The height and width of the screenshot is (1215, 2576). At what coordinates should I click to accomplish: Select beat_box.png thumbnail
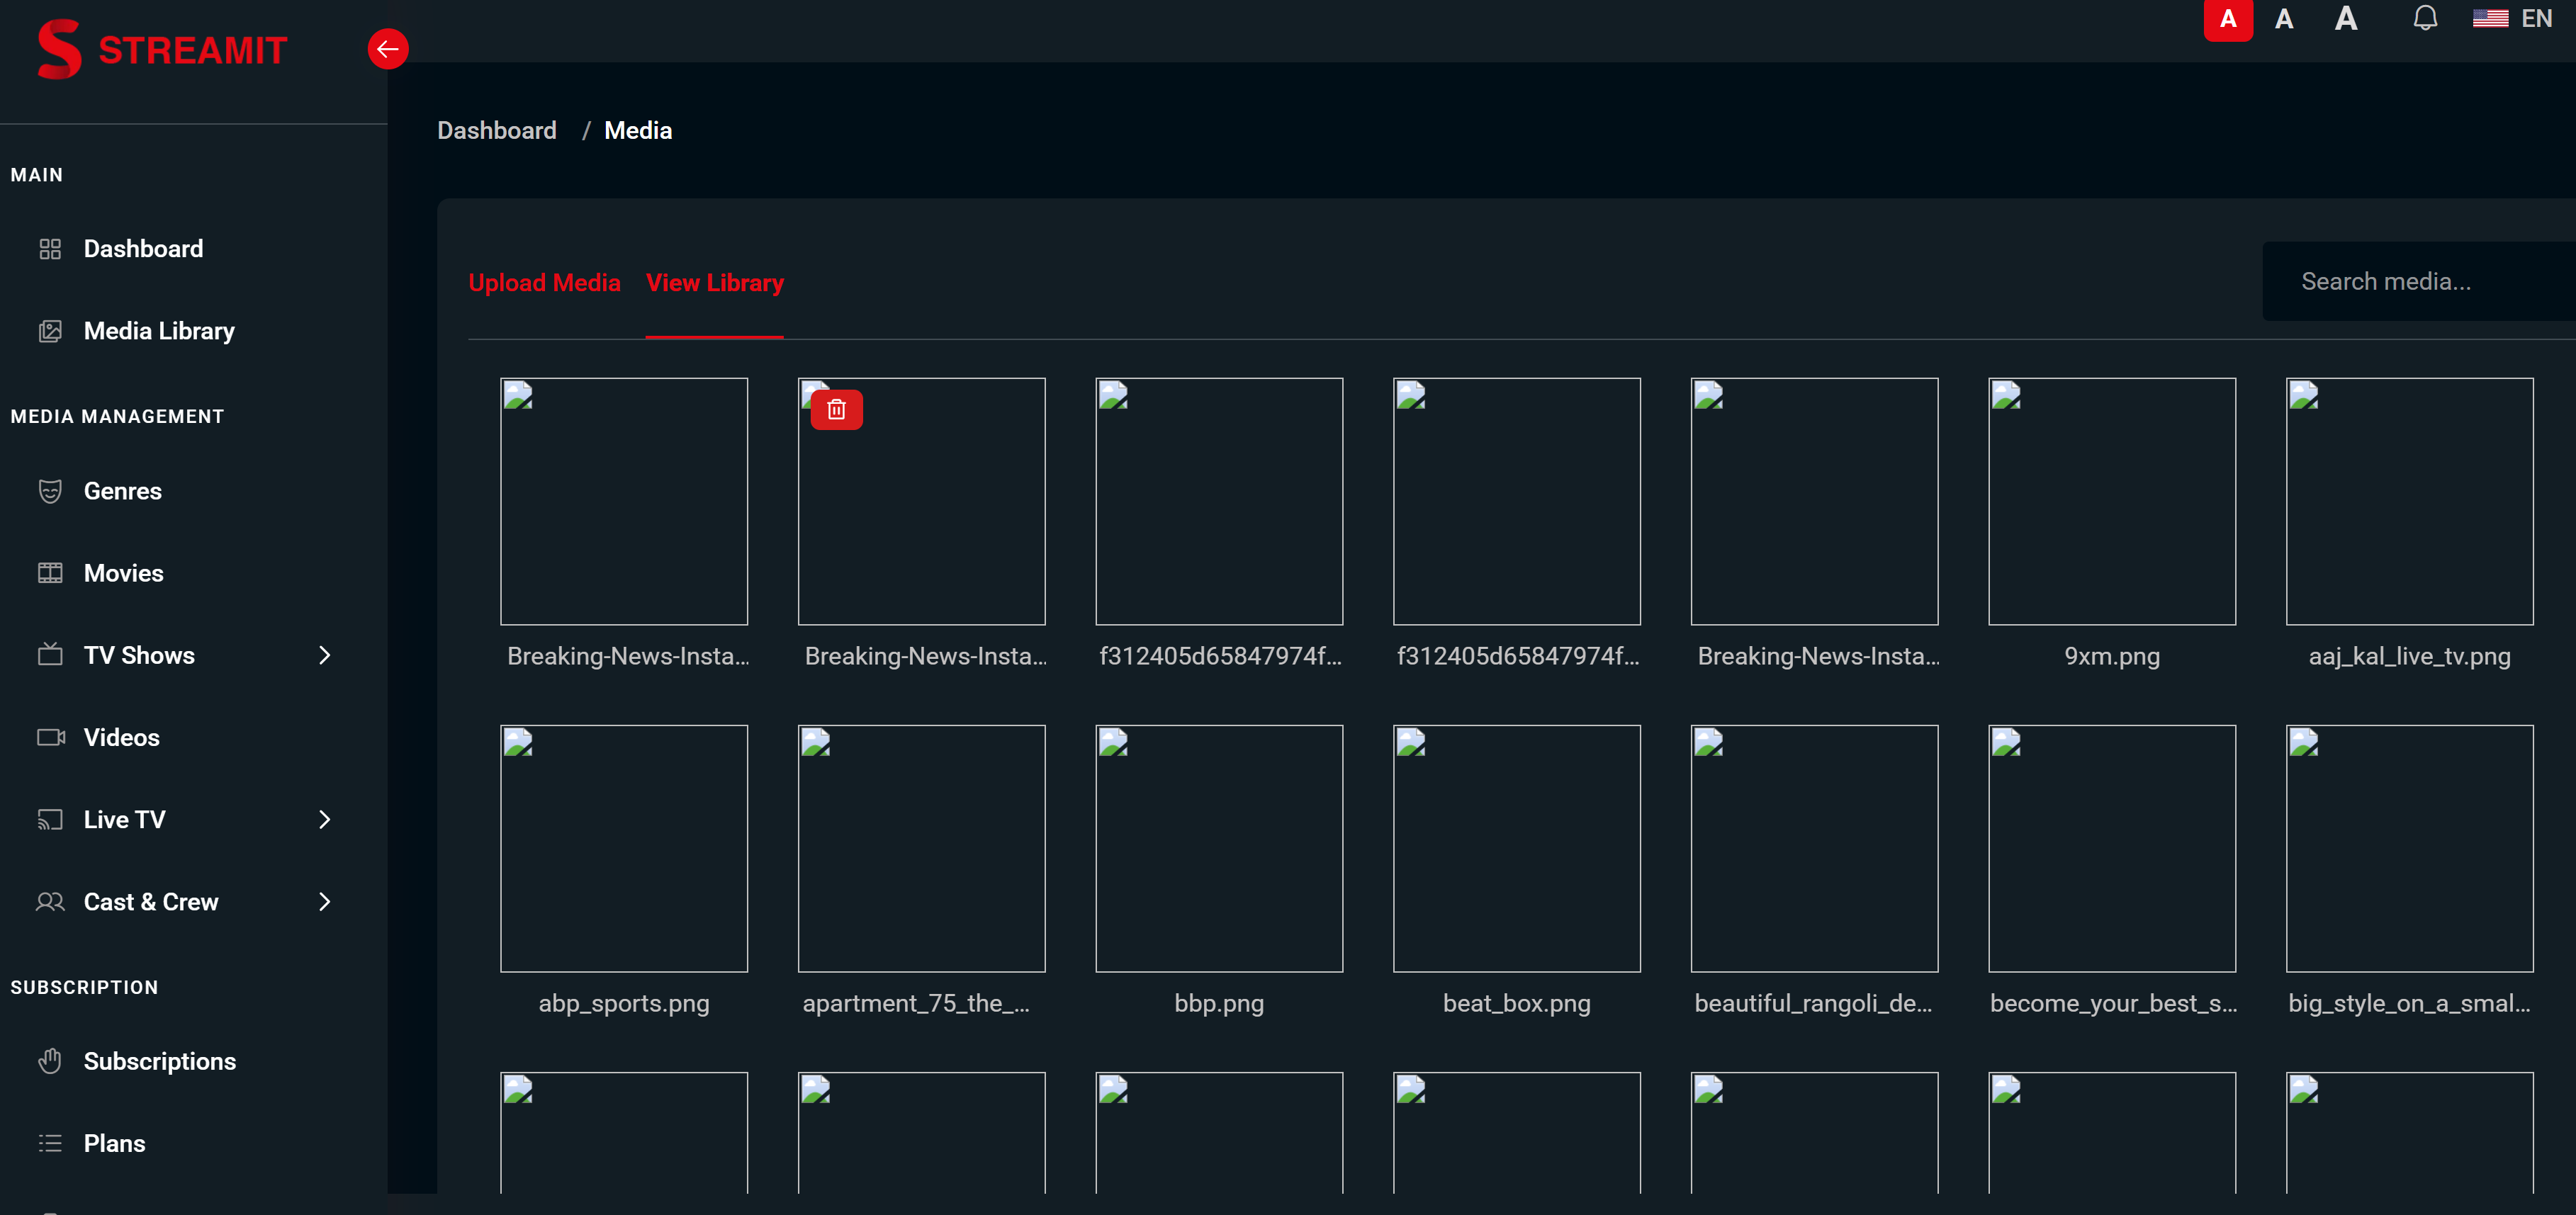(x=1517, y=848)
